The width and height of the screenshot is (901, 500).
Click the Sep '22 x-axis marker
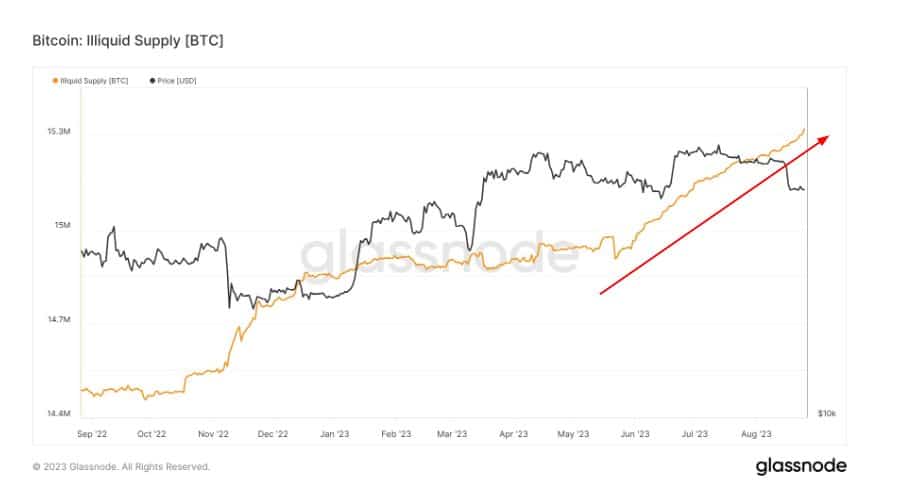[x=92, y=434]
